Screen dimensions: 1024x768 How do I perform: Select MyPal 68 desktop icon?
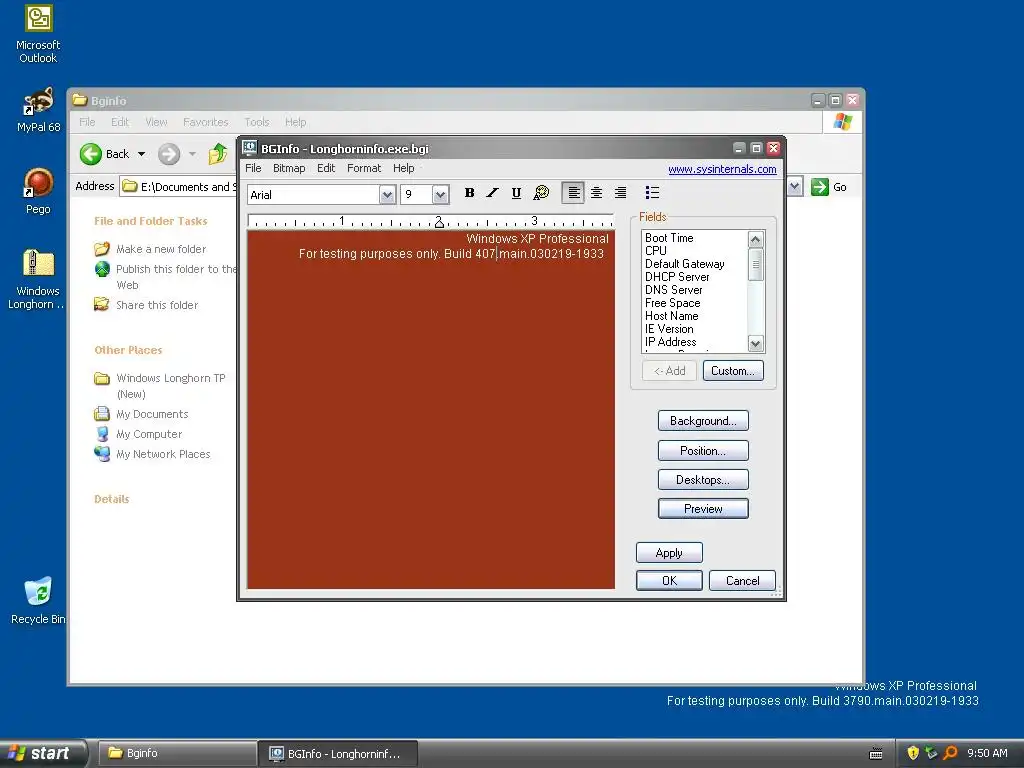[38, 110]
